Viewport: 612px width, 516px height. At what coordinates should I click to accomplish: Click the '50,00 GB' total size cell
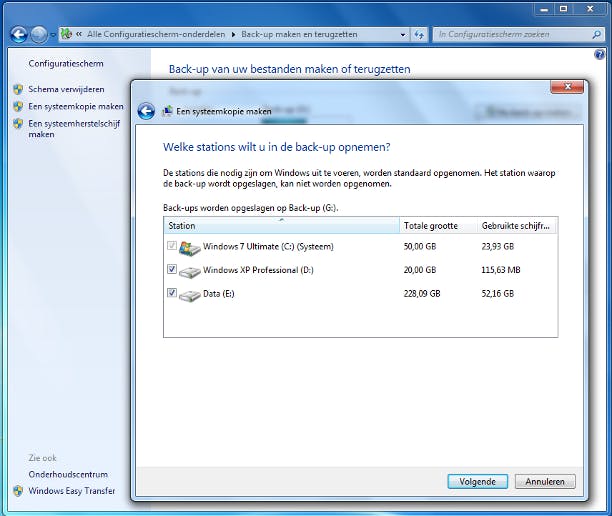tap(420, 247)
